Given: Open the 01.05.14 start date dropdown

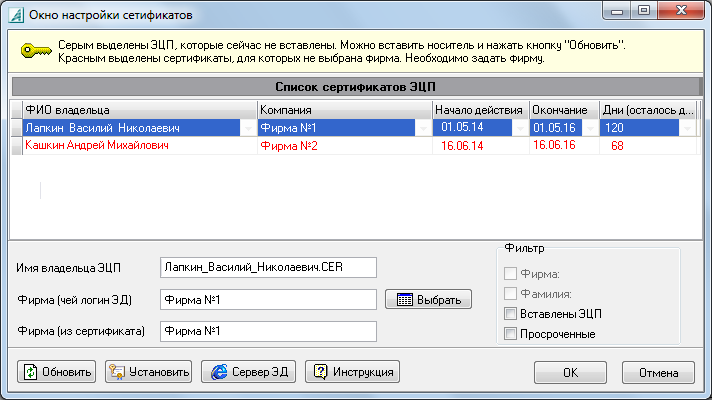Looking at the screenshot, I should click(520, 128).
